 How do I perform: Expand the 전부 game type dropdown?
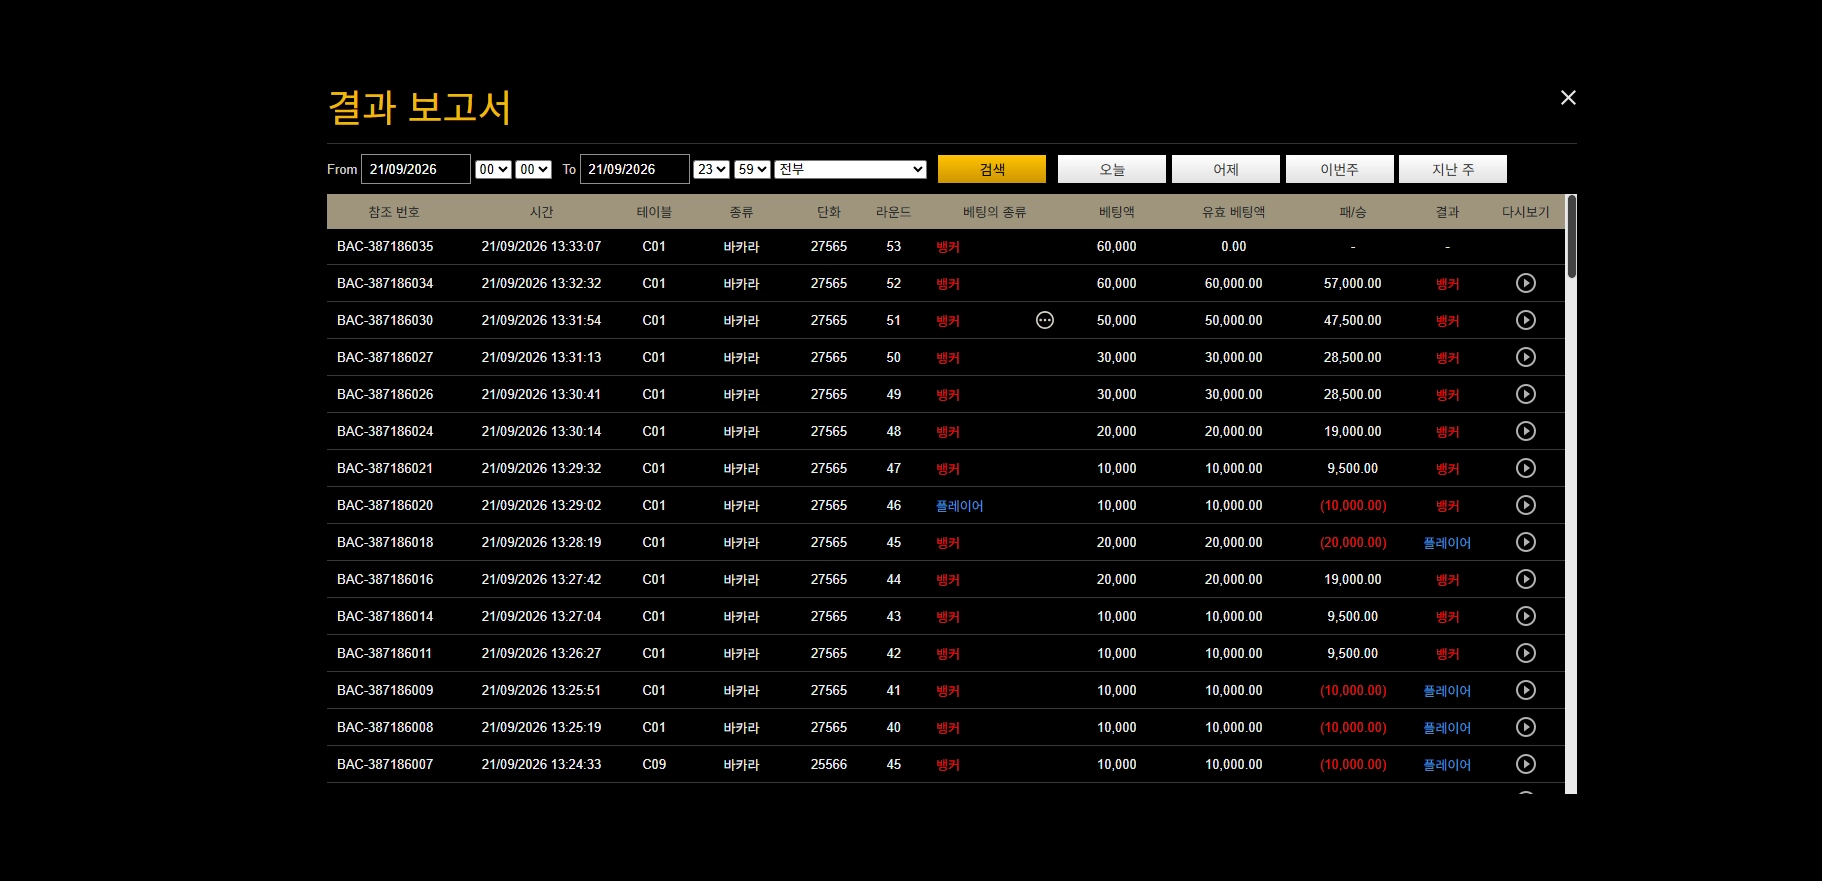coord(850,169)
